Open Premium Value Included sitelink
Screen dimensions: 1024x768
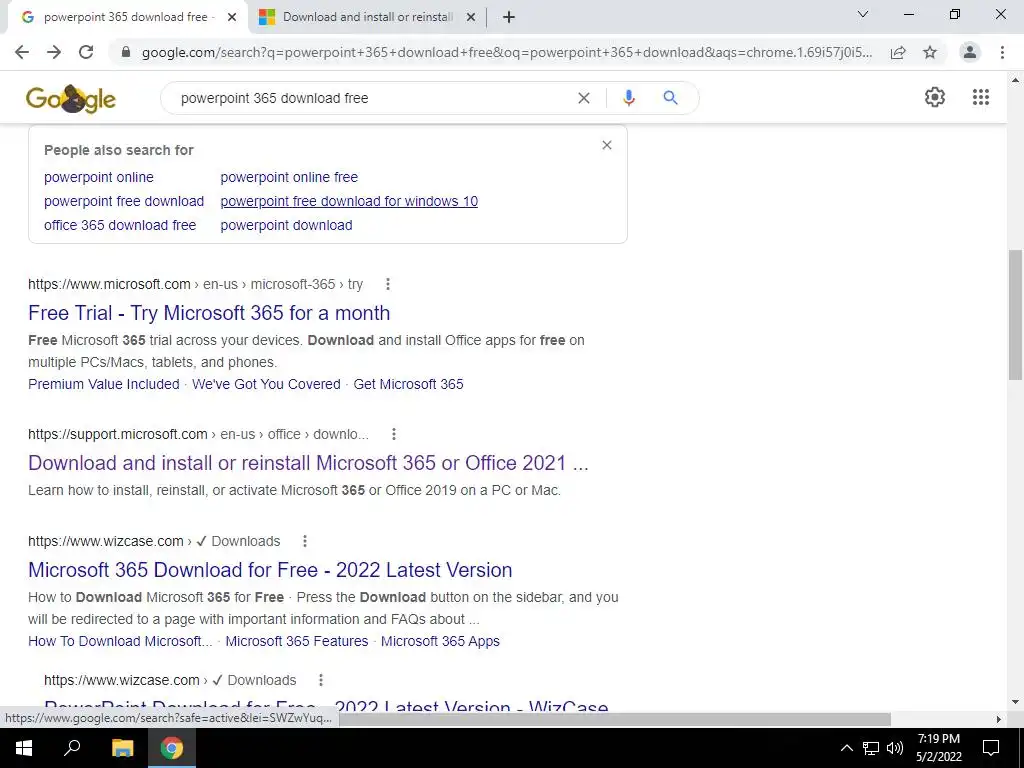(x=104, y=384)
